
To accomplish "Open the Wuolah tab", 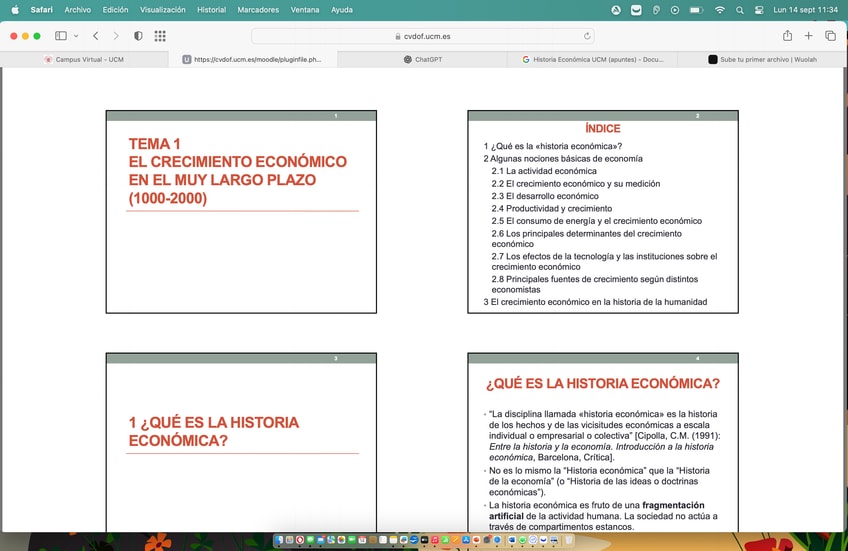I will pyautogui.click(x=762, y=59).
